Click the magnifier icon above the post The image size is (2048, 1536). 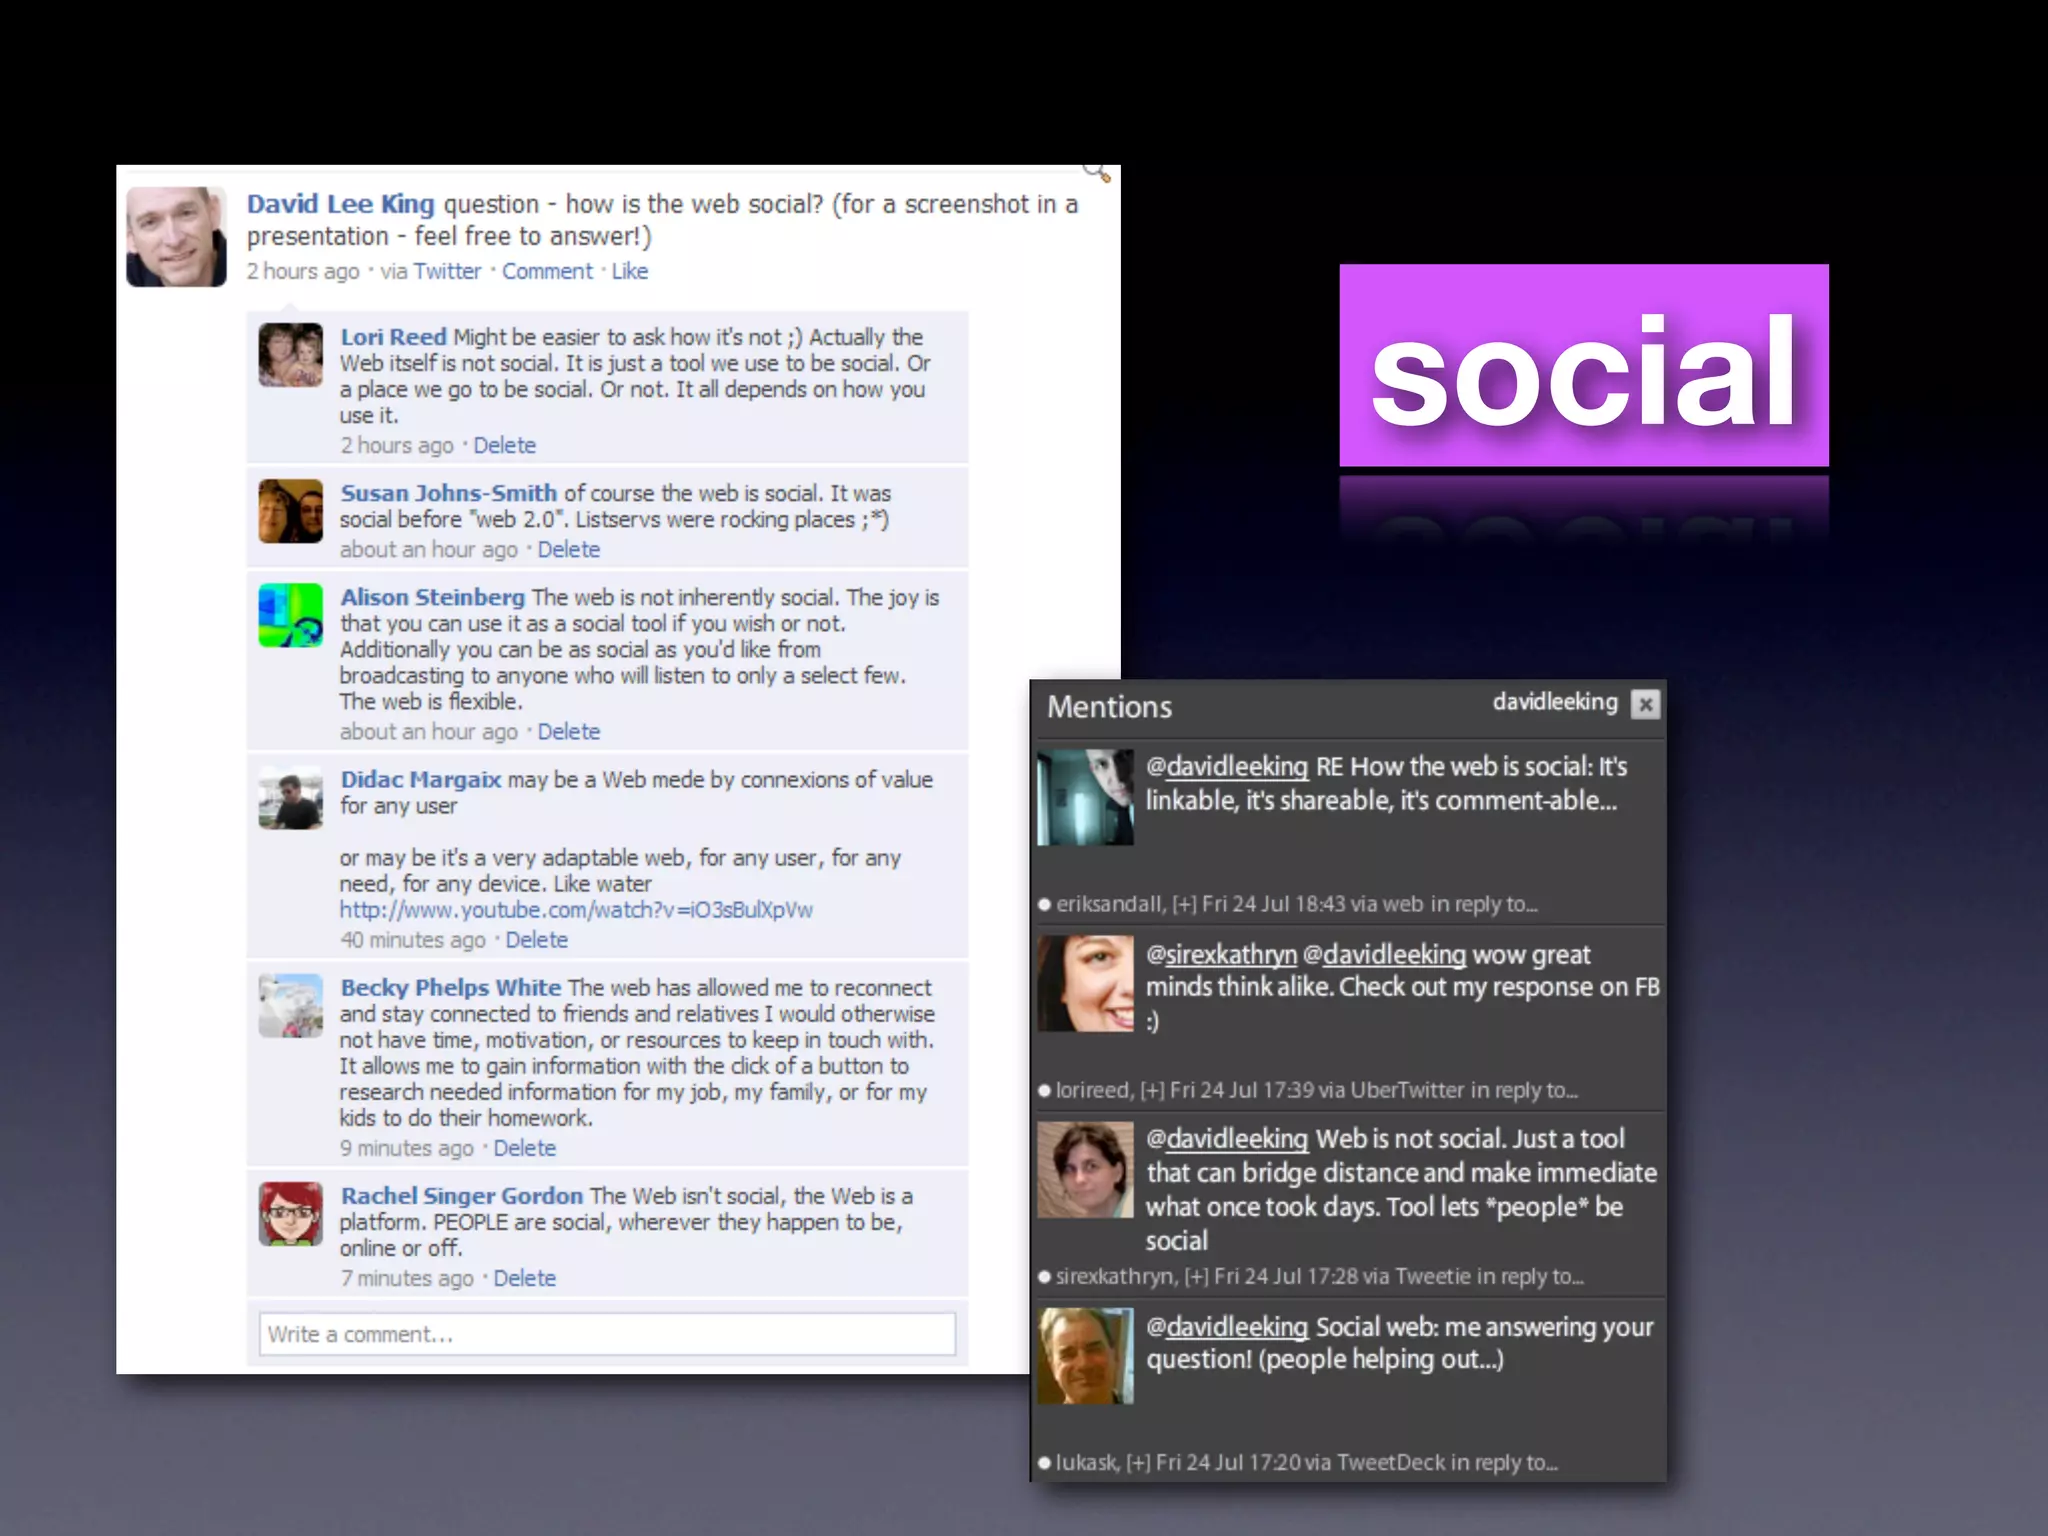click(1097, 172)
